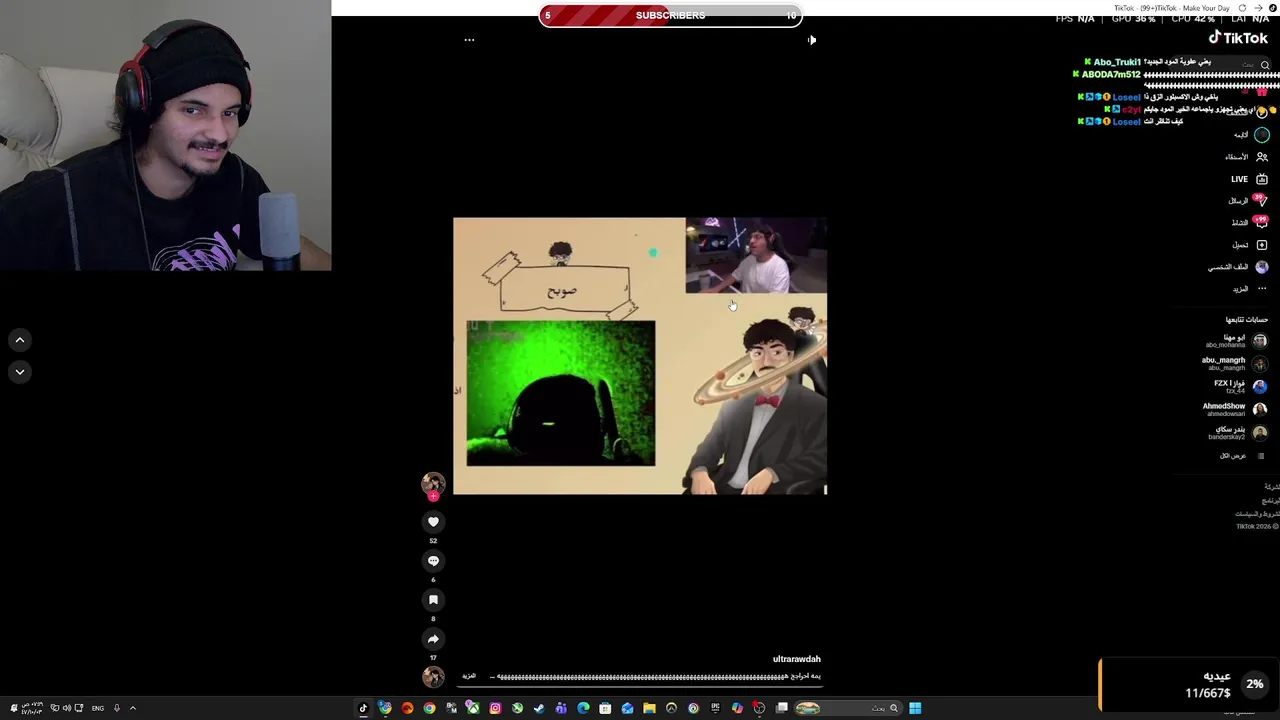This screenshot has width=1280, height=720.
Task: Click the Windows Start button
Action: [x=915, y=708]
